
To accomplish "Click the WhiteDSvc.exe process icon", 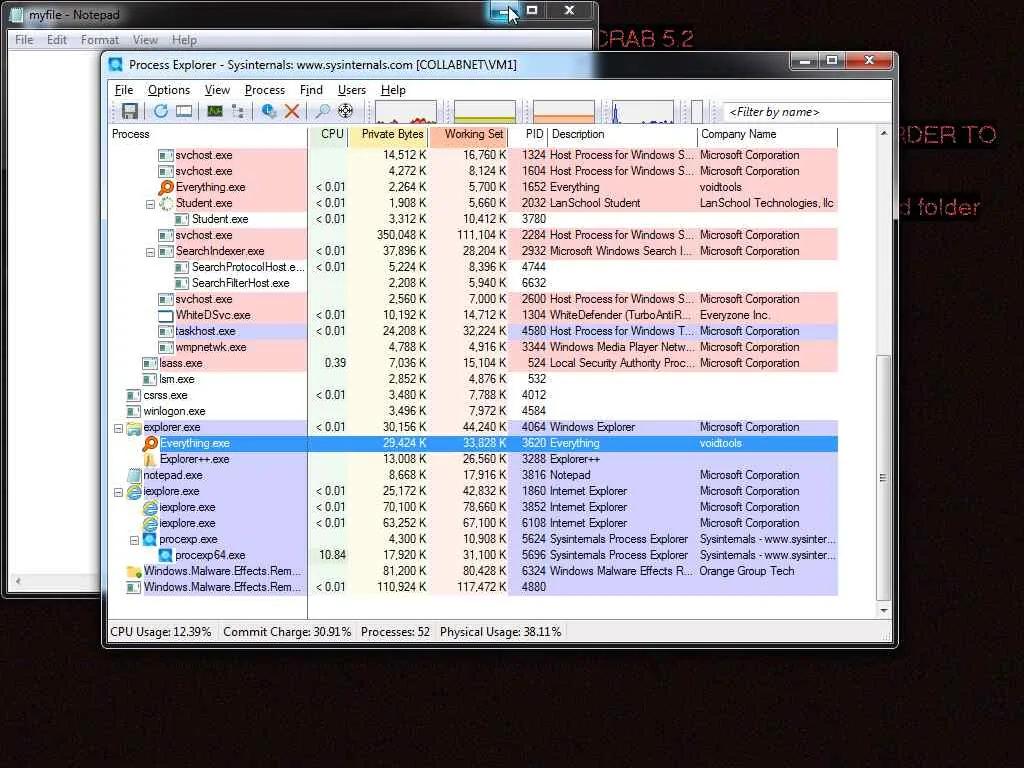I will pos(165,315).
